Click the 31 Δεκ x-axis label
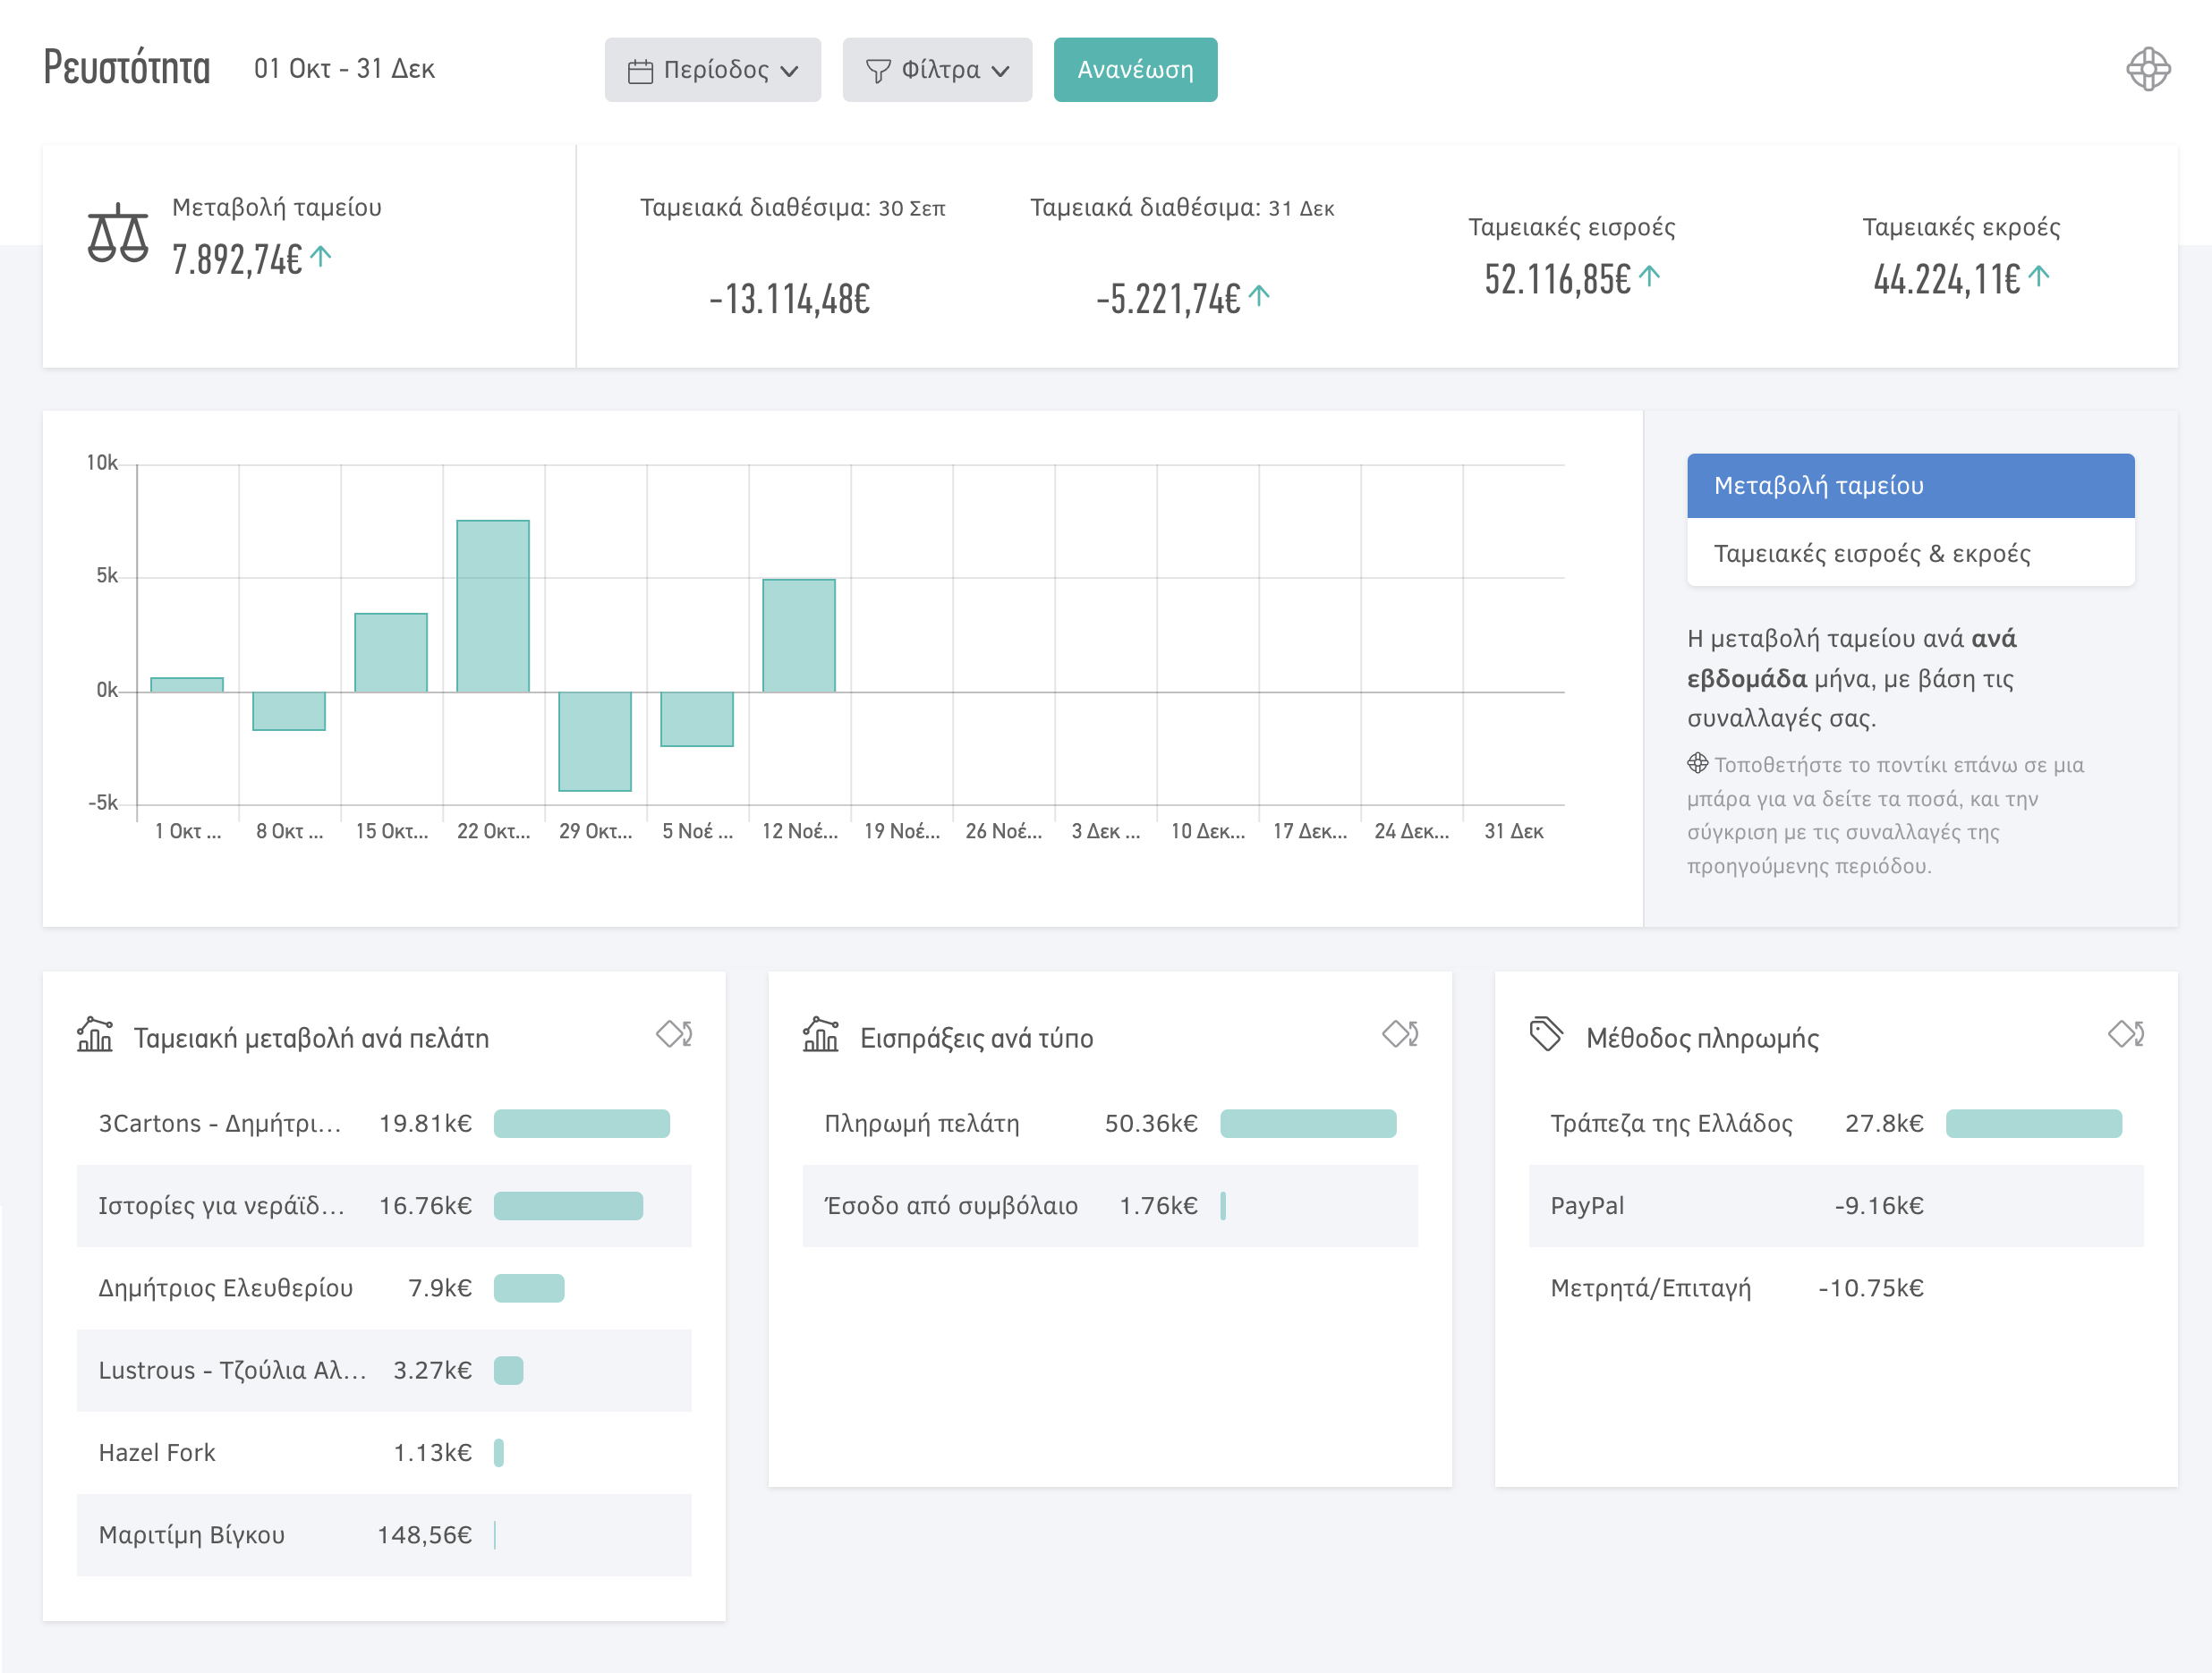This screenshot has height=1673, width=2212. (x=1513, y=832)
